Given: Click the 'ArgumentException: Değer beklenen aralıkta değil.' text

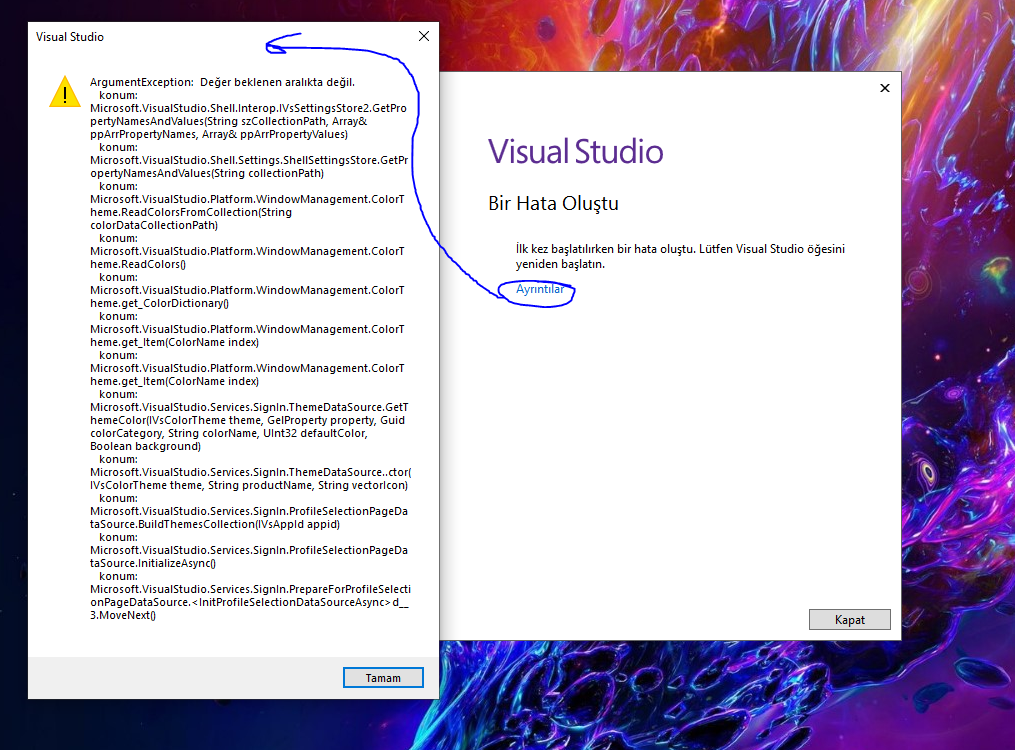Looking at the screenshot, I should pyautogui.click(x=222, y=82).
